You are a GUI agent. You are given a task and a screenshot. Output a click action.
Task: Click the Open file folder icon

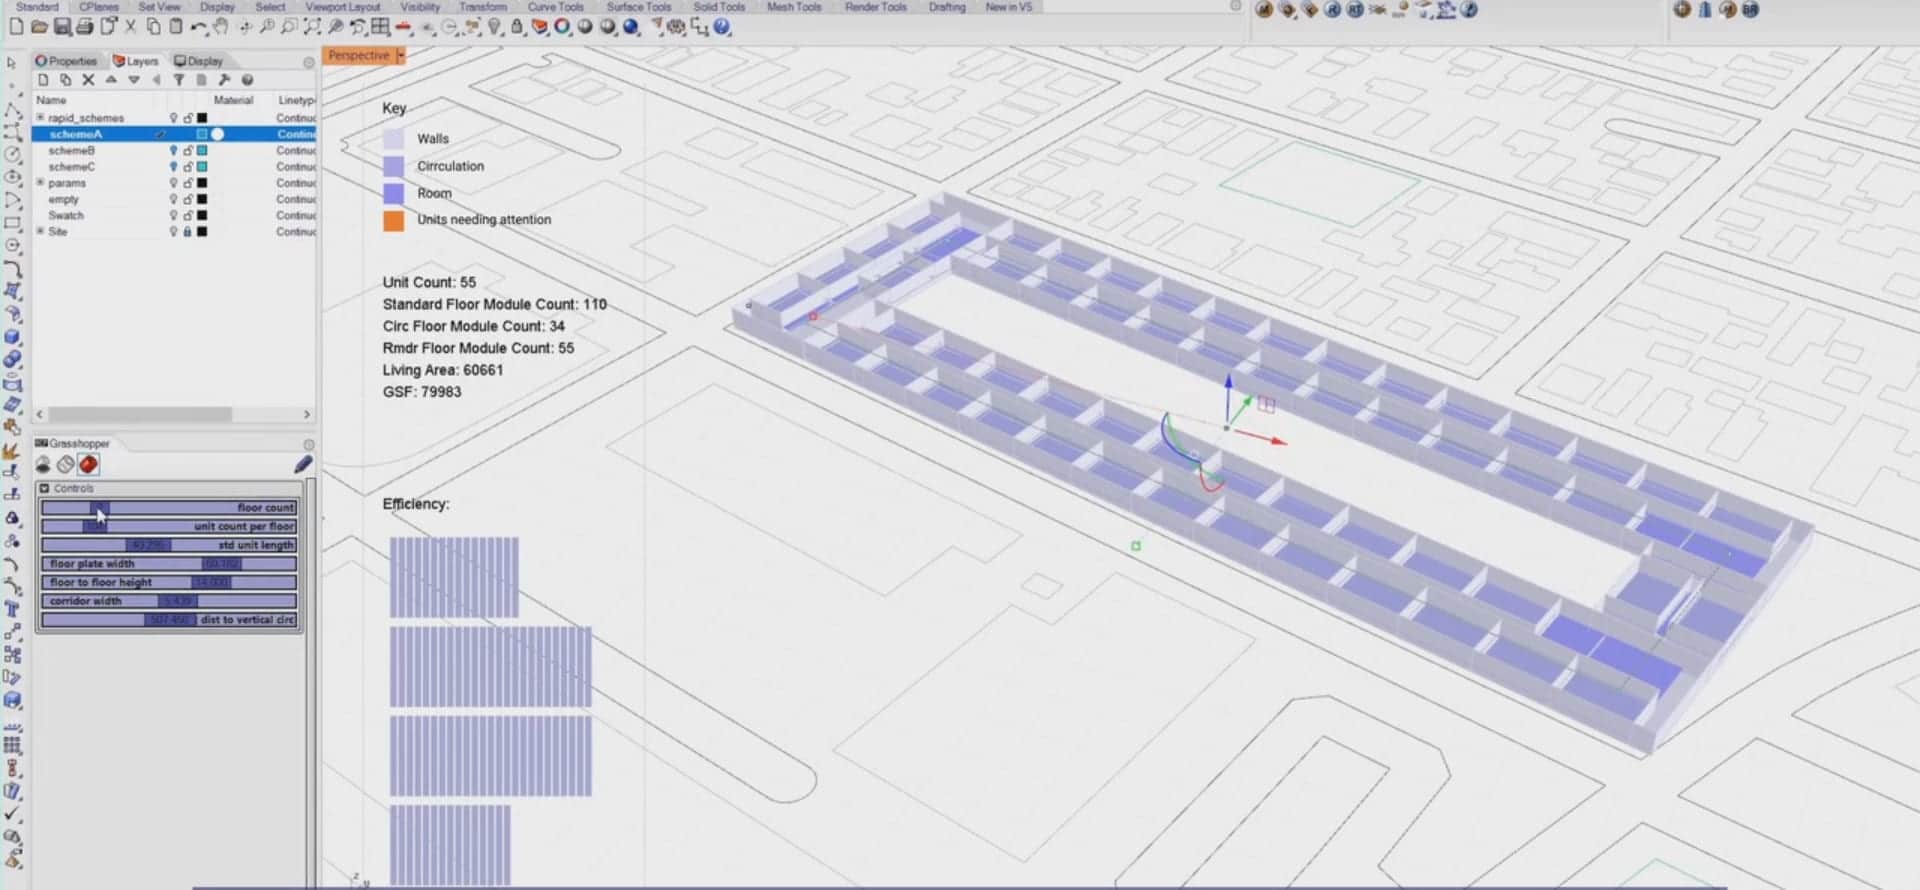click(x=39, y=27)
